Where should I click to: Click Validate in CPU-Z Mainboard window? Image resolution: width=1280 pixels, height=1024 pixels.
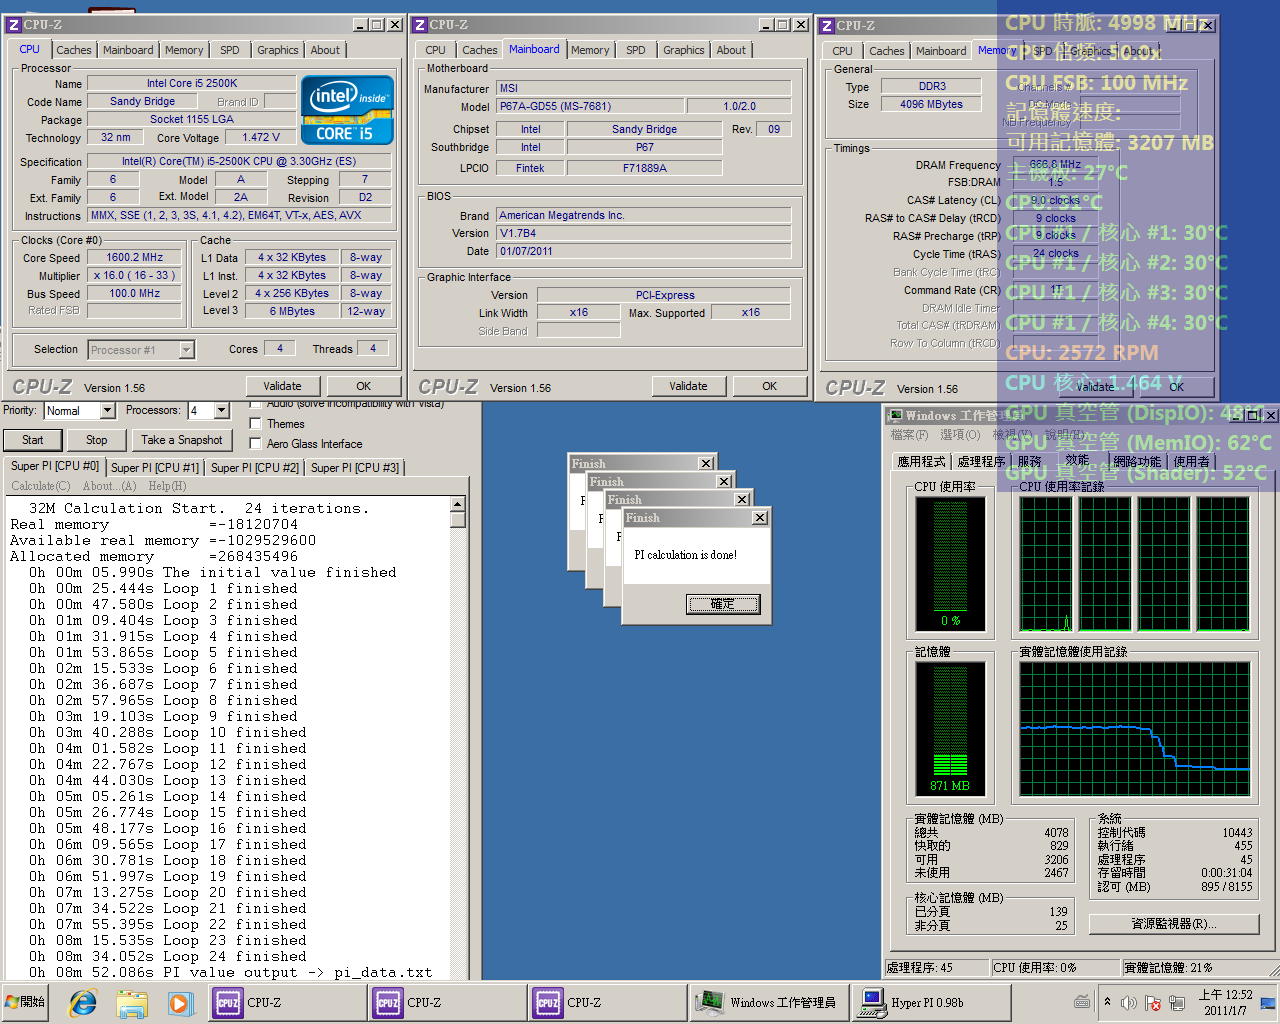[688, 386]
